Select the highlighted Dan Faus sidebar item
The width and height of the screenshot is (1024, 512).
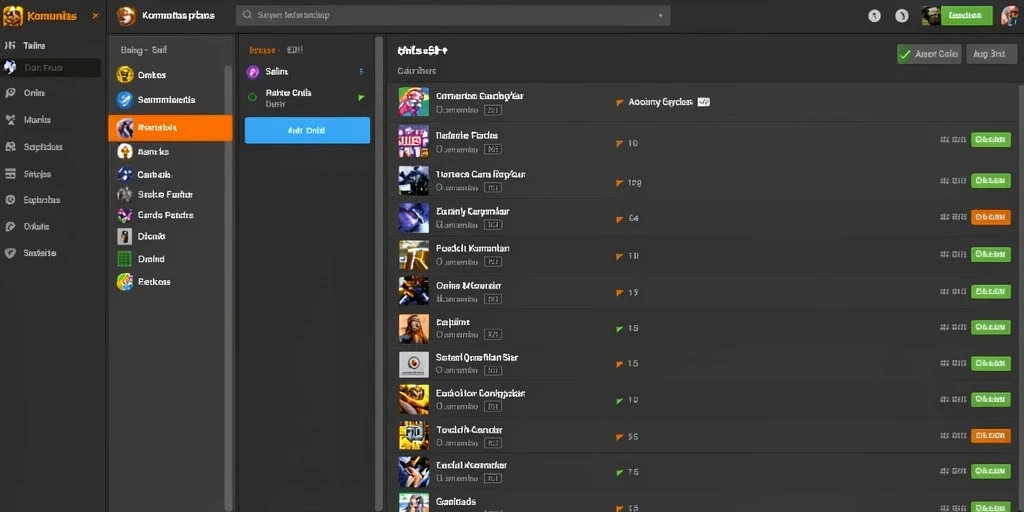click(x=51, y=67)
